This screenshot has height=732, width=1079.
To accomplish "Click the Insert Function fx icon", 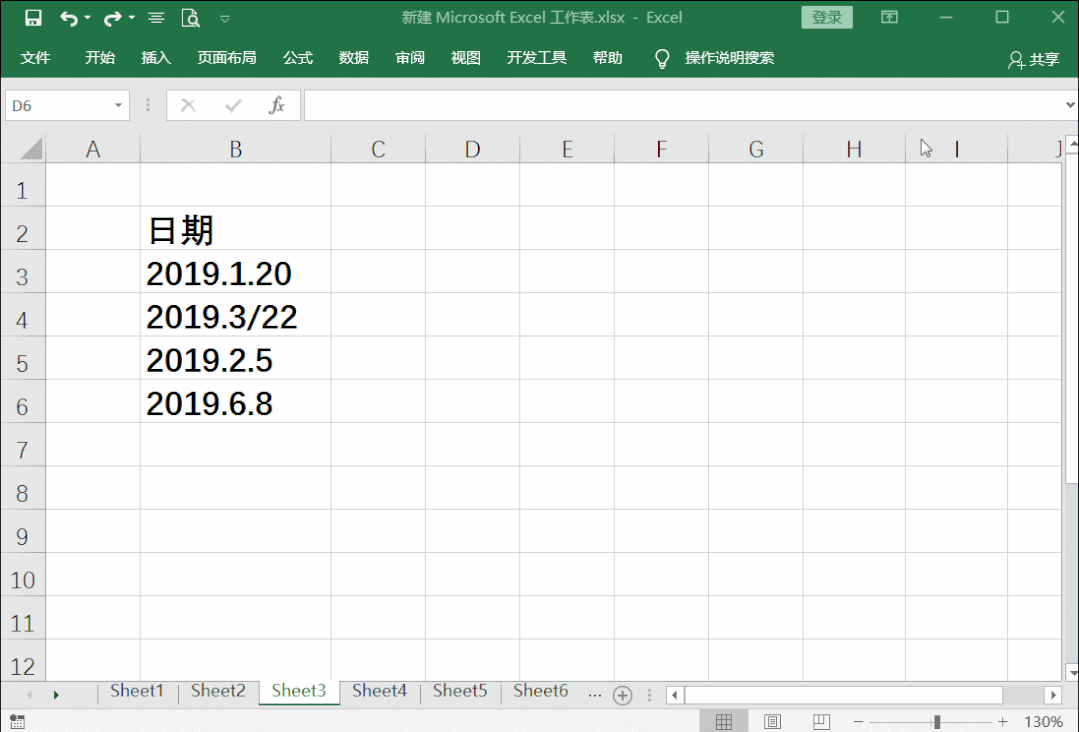I will (x=277, y=105).
